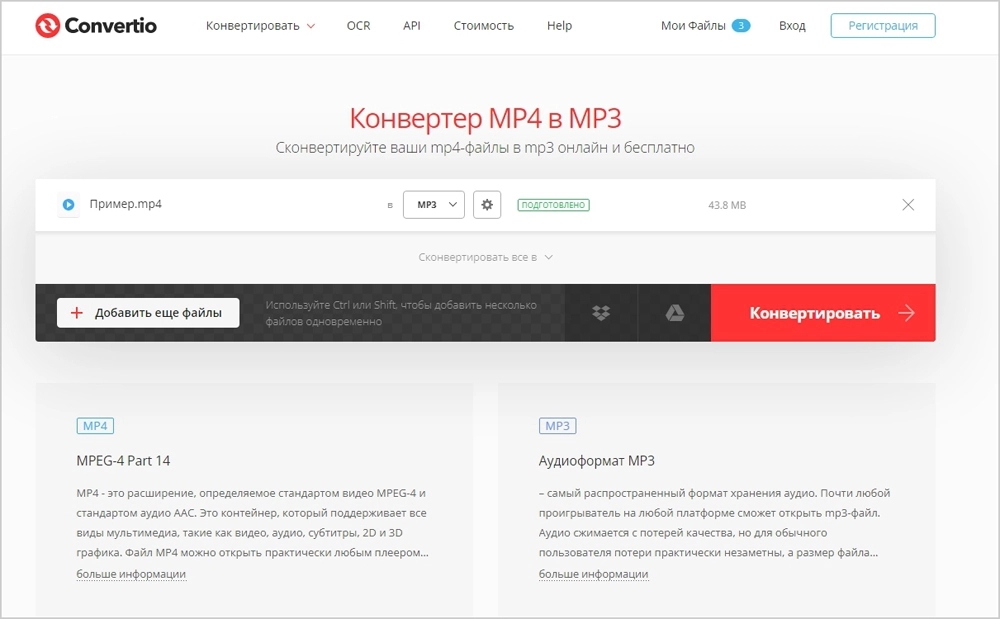
Task: Click the Аудиоформат MP3 title
Action: [x=596, y=460]
